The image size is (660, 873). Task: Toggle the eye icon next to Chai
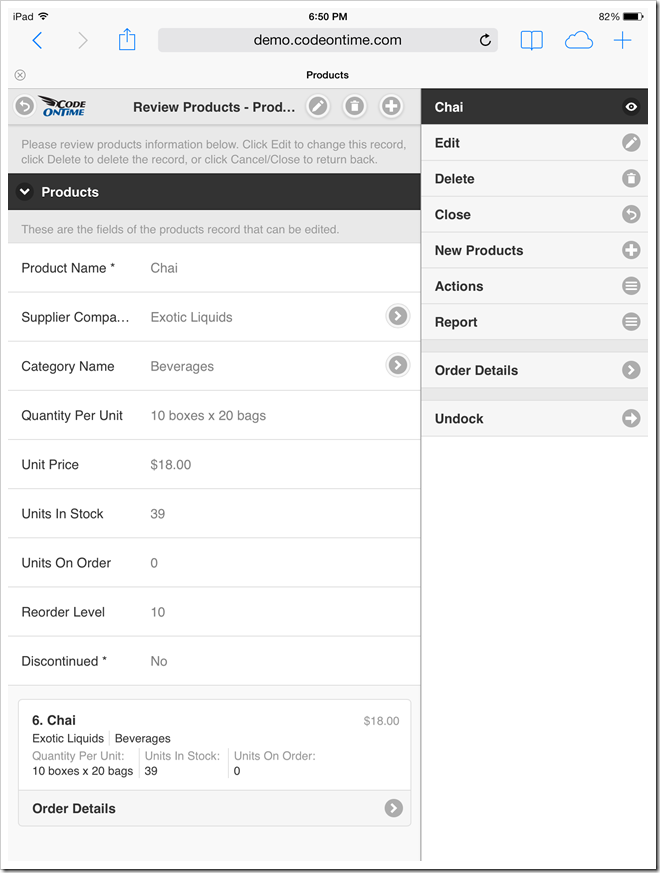click(631, 107)
